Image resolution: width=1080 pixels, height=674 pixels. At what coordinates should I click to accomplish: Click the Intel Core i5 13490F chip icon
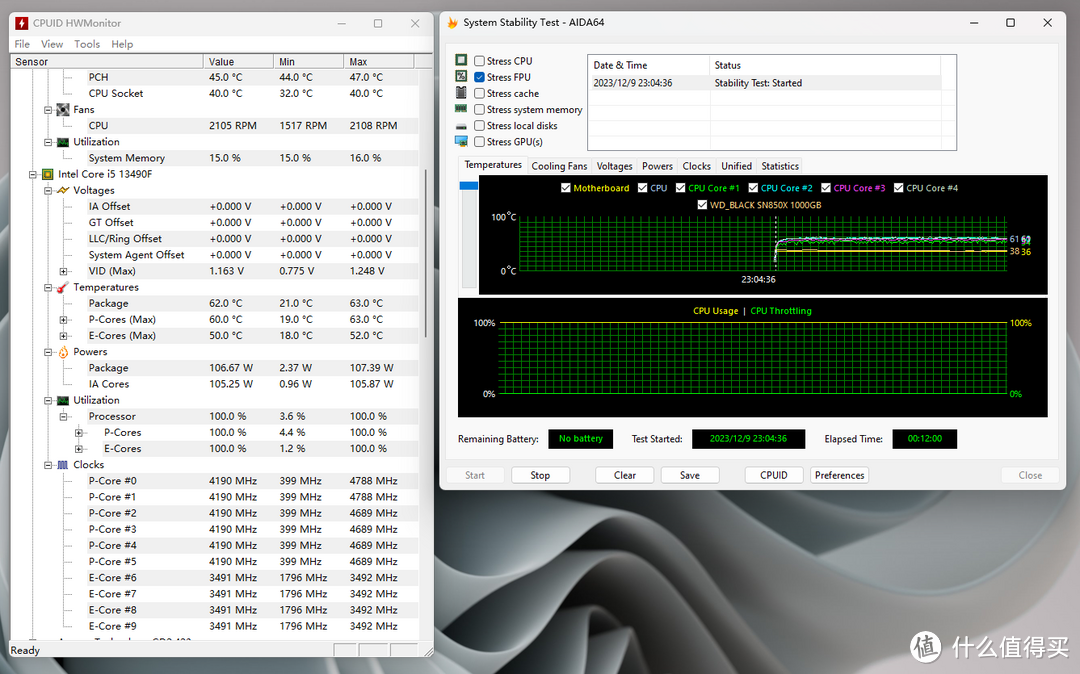tap(48, 174)
